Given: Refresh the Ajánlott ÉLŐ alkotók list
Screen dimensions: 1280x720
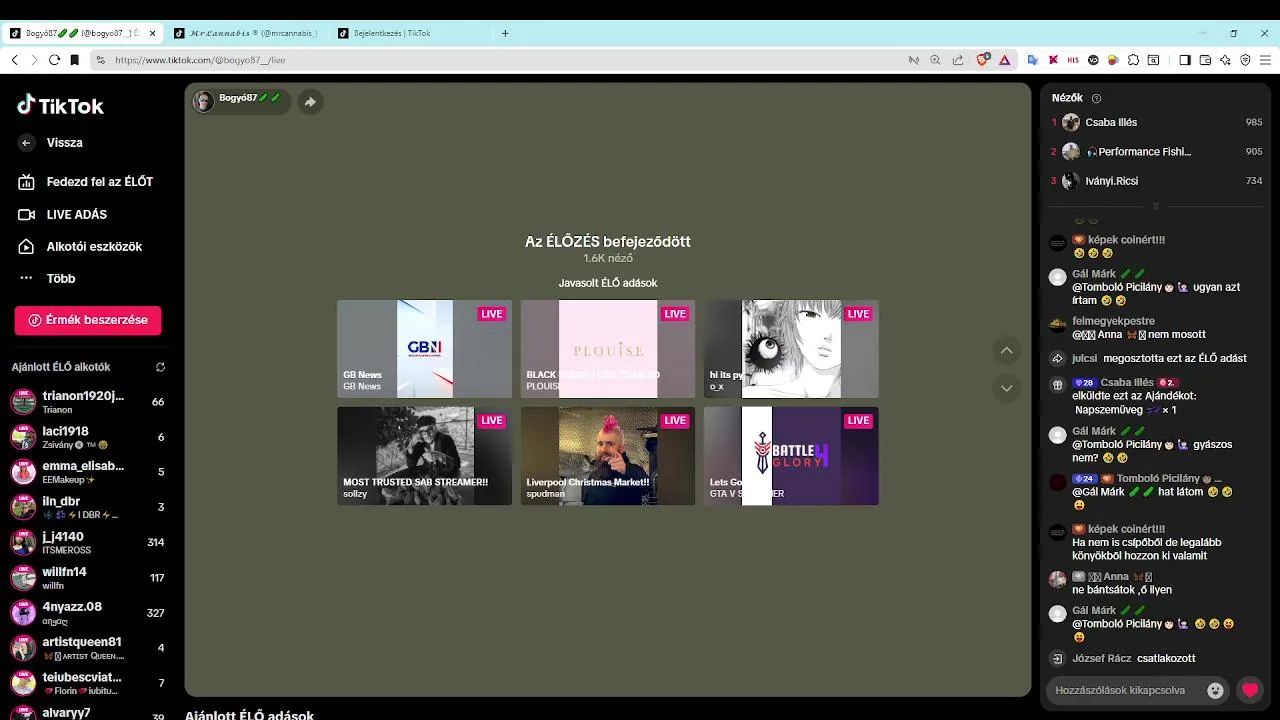Looking at the screenshot, I should tap(160, 367).
